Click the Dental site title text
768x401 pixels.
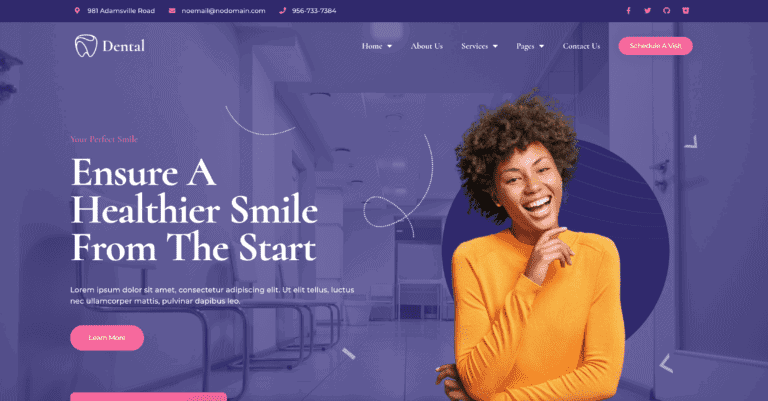(x=123, y=46)
